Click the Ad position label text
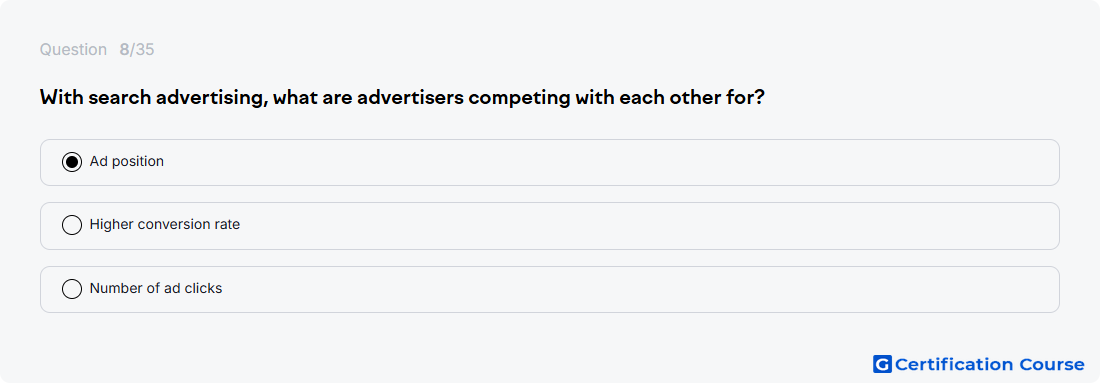 127,161
